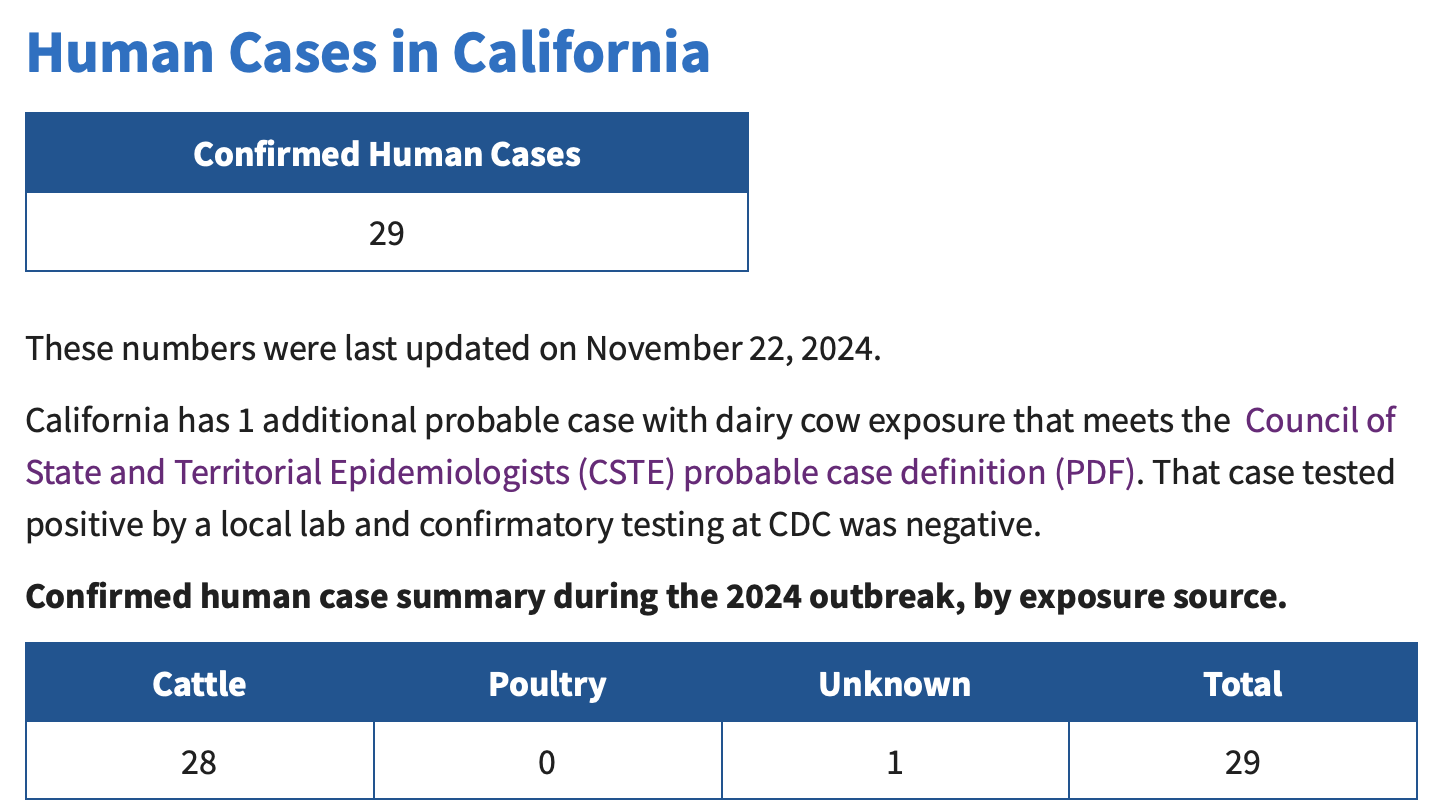
Task: Select the Total column header
Action: 1243,683
